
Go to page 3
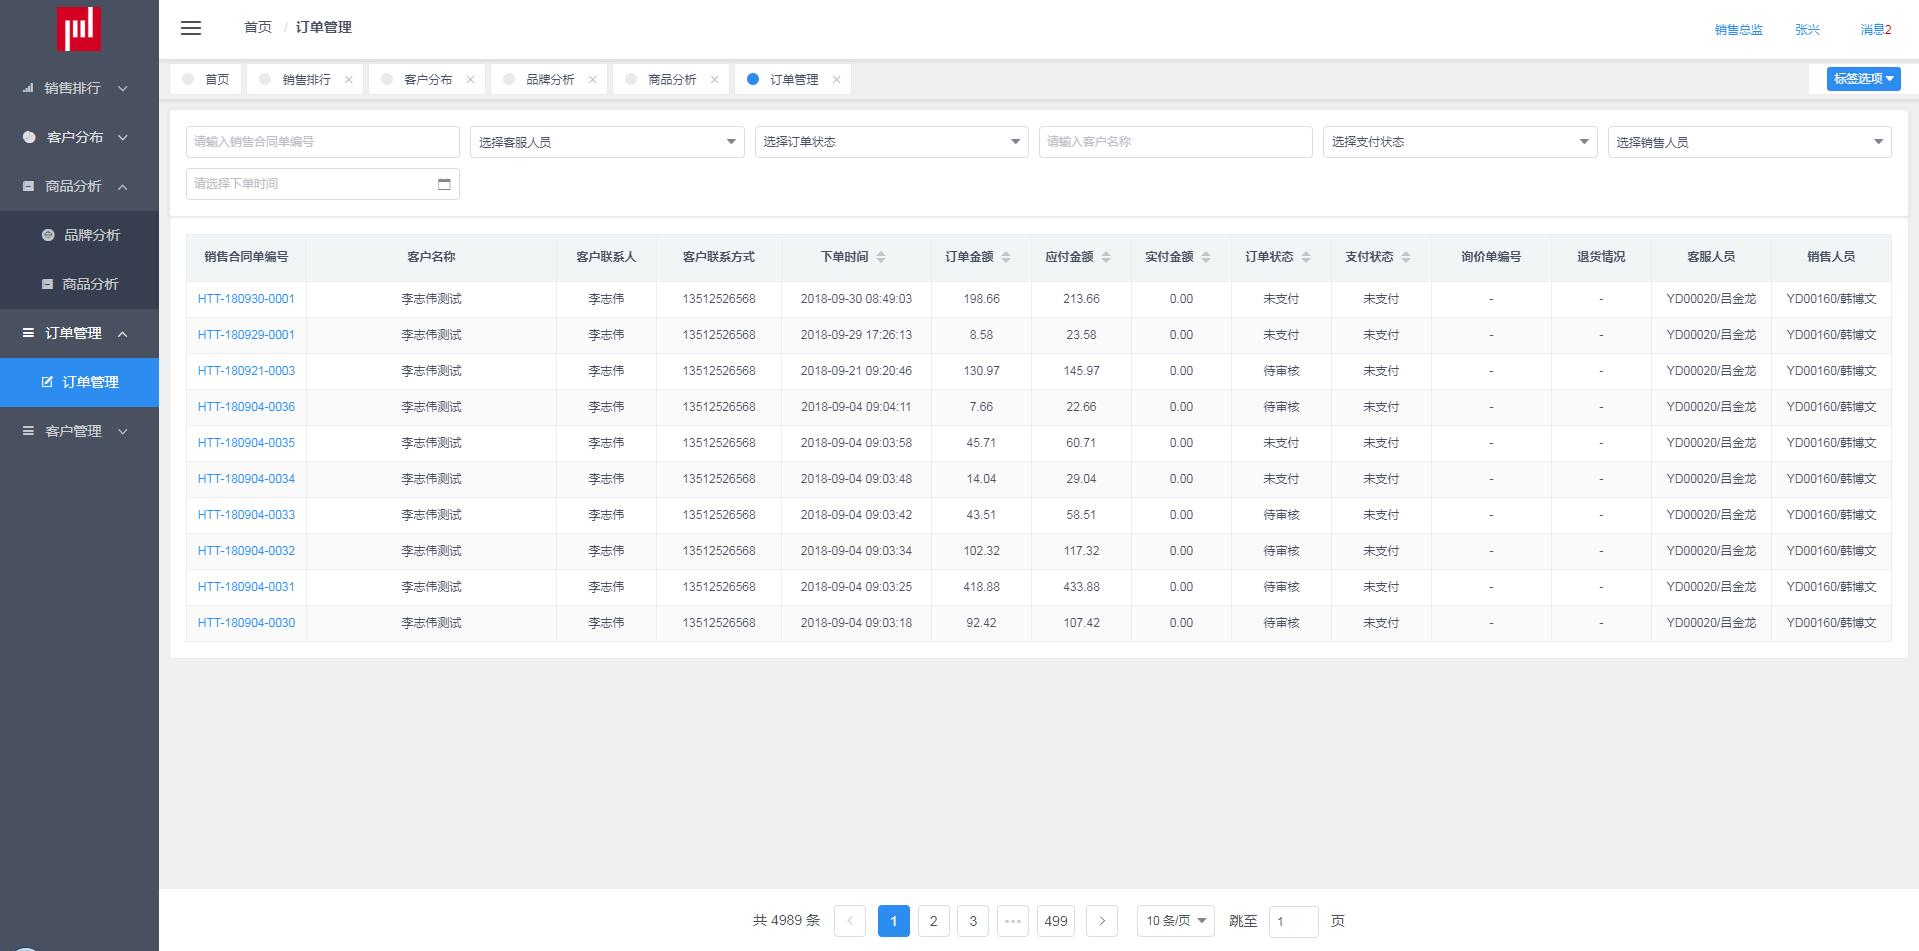[x=973, y=921]
